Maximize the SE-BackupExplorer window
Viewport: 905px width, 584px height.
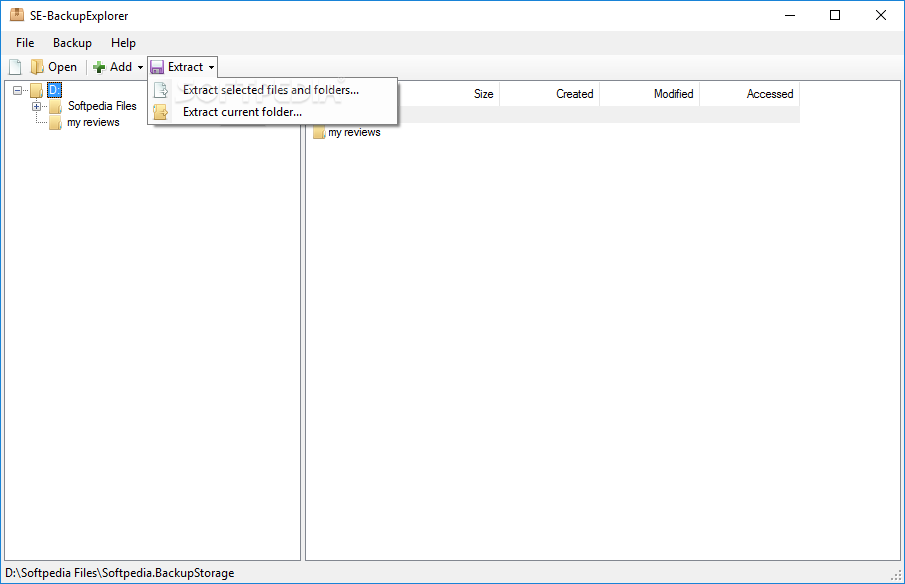(835, 16)
